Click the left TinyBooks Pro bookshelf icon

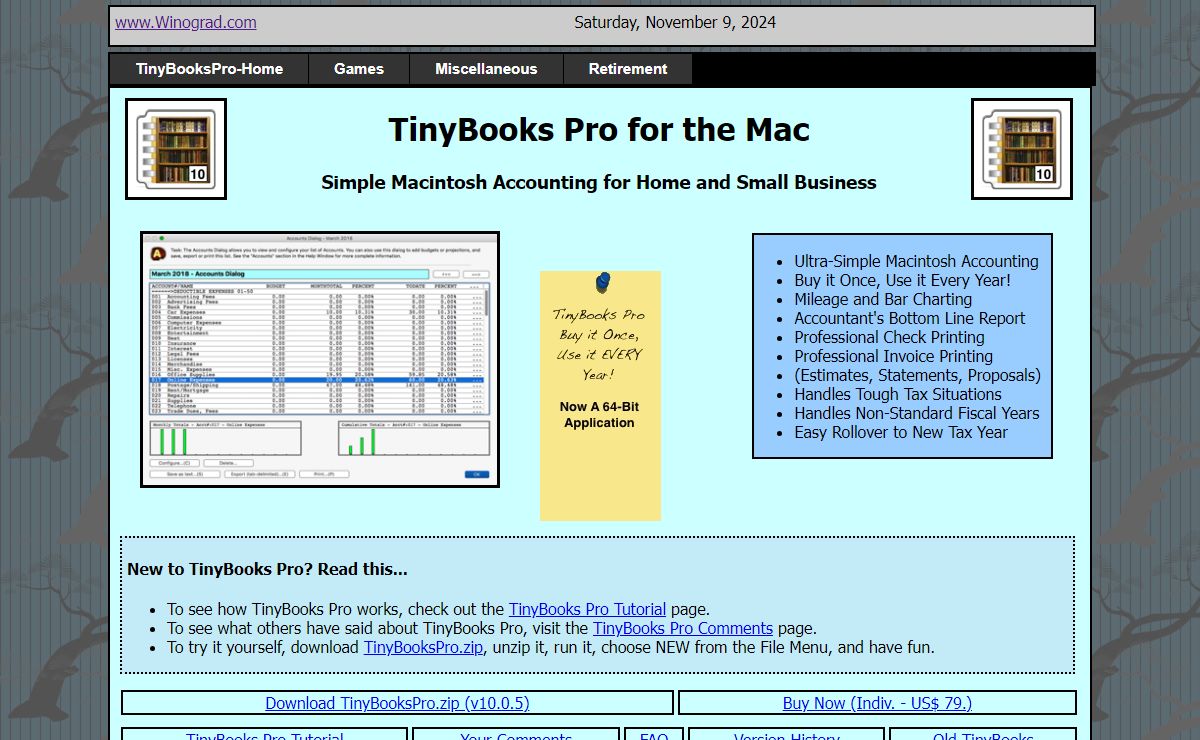tap(176, 149)
